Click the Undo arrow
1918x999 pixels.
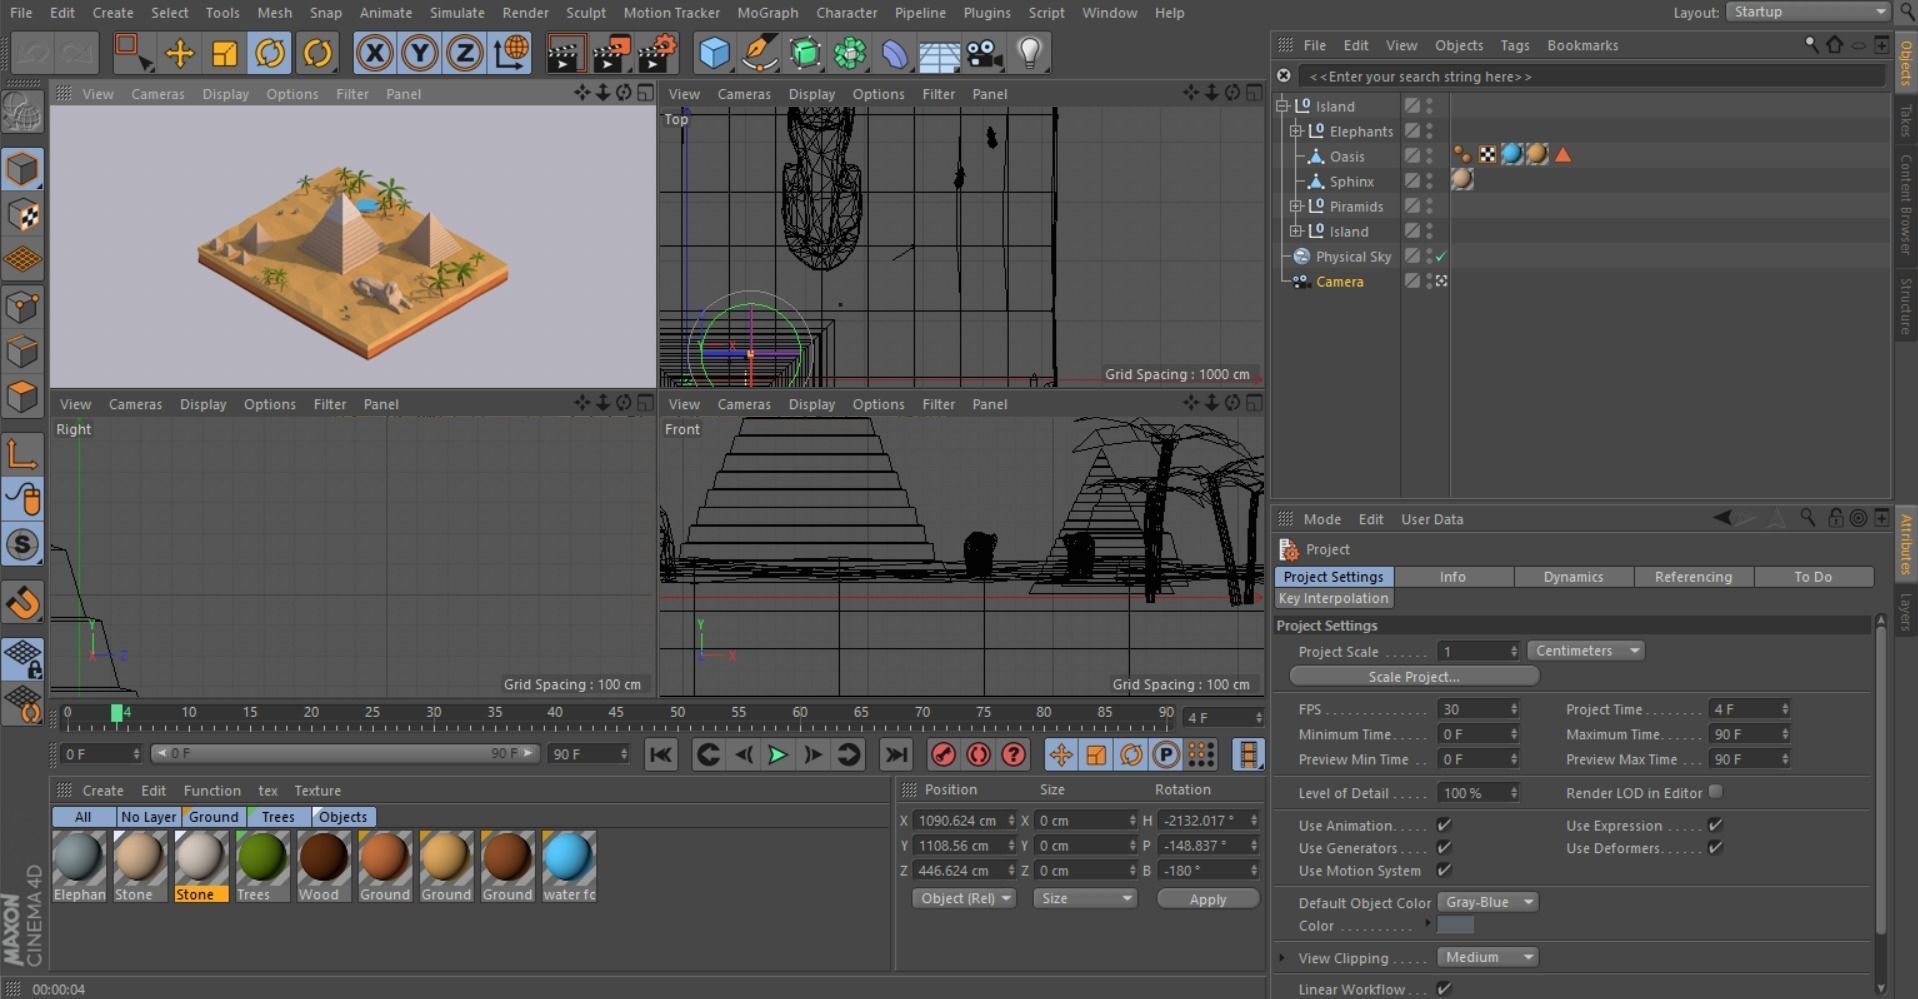pos(33,52)
